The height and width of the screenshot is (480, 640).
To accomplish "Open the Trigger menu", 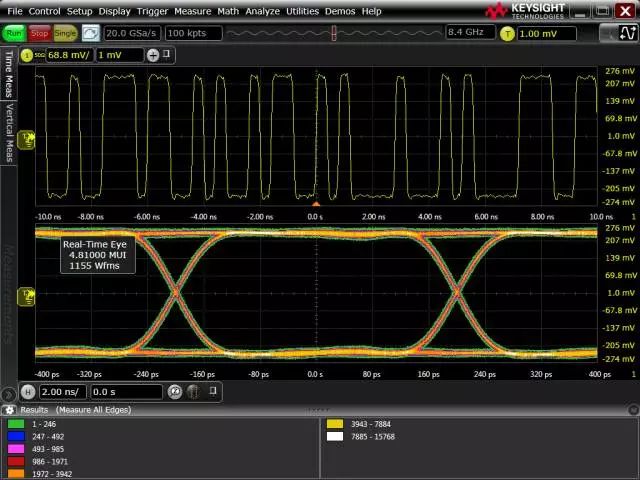I will click(x=152, y=11).
